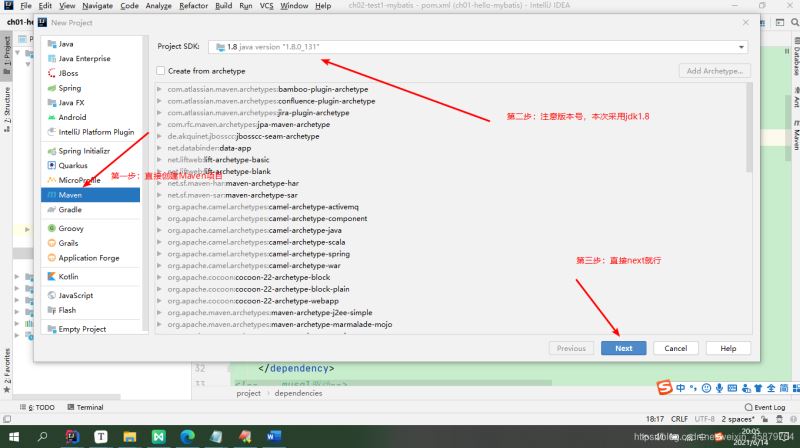Expand camel-archetype-java entry
Screen dimensions: 800x448
159,231
